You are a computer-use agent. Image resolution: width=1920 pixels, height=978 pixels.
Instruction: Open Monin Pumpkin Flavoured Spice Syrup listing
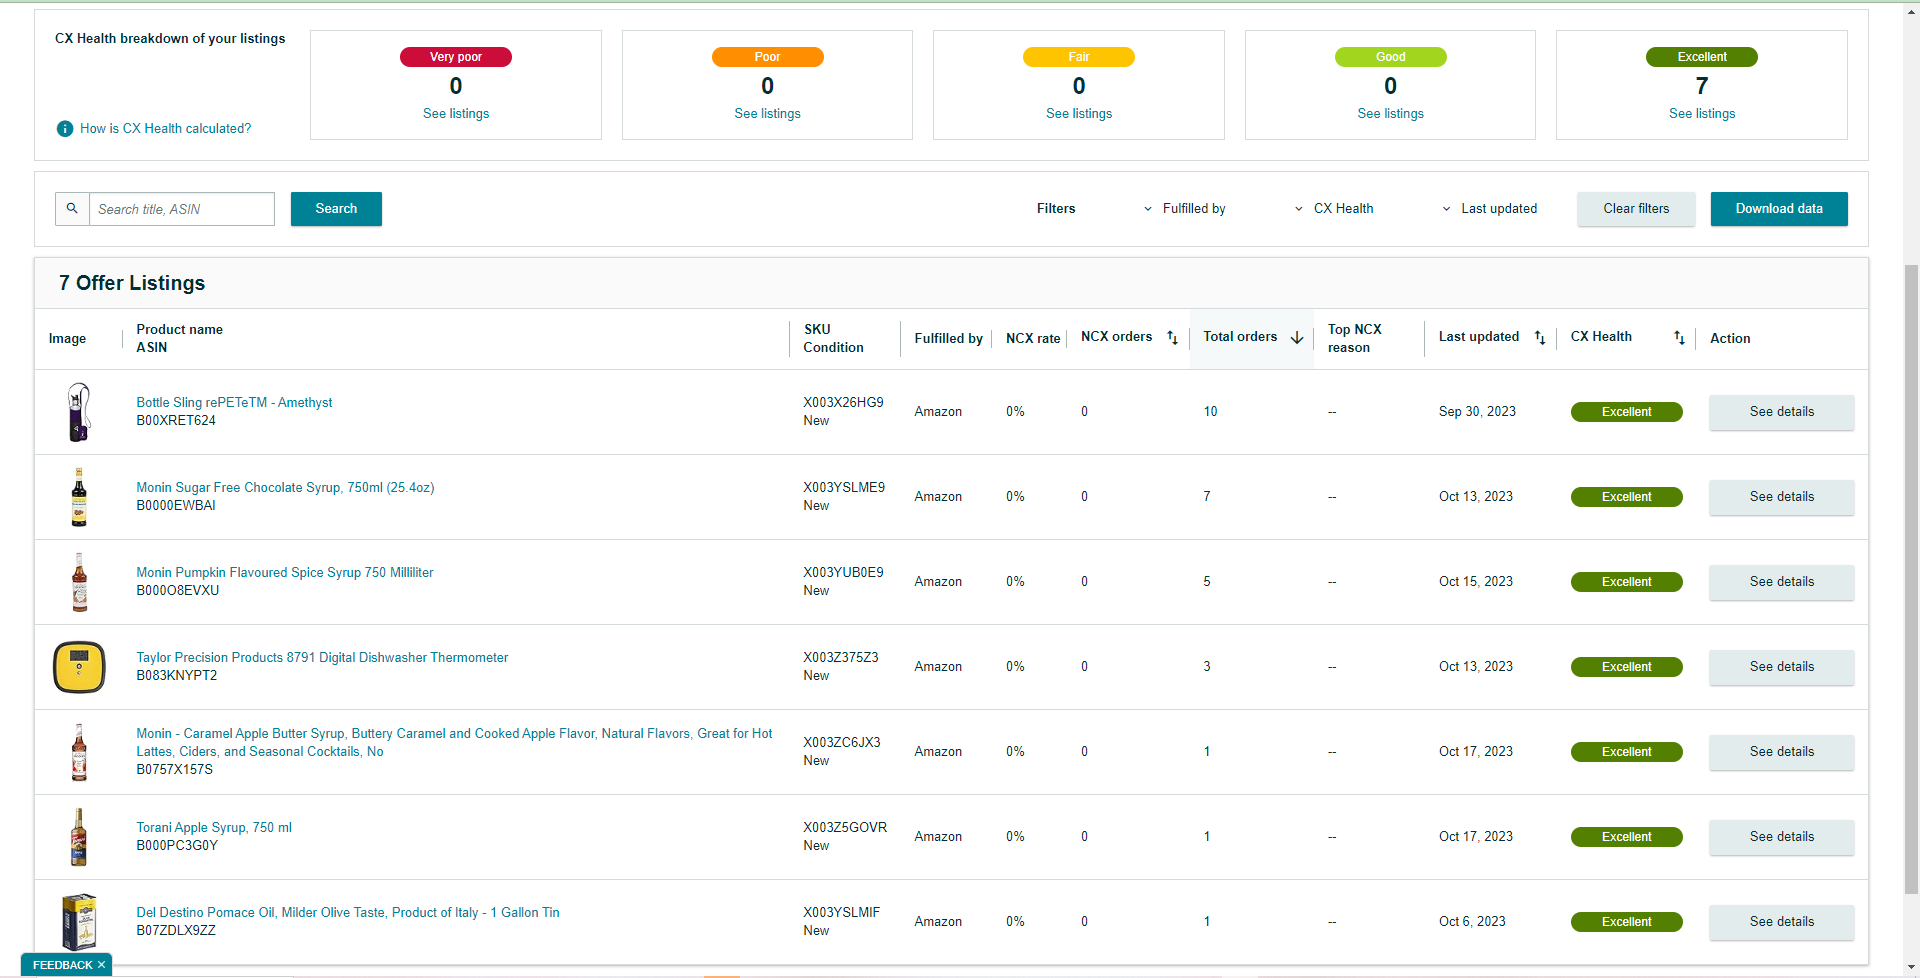click(x=285, y=573)
